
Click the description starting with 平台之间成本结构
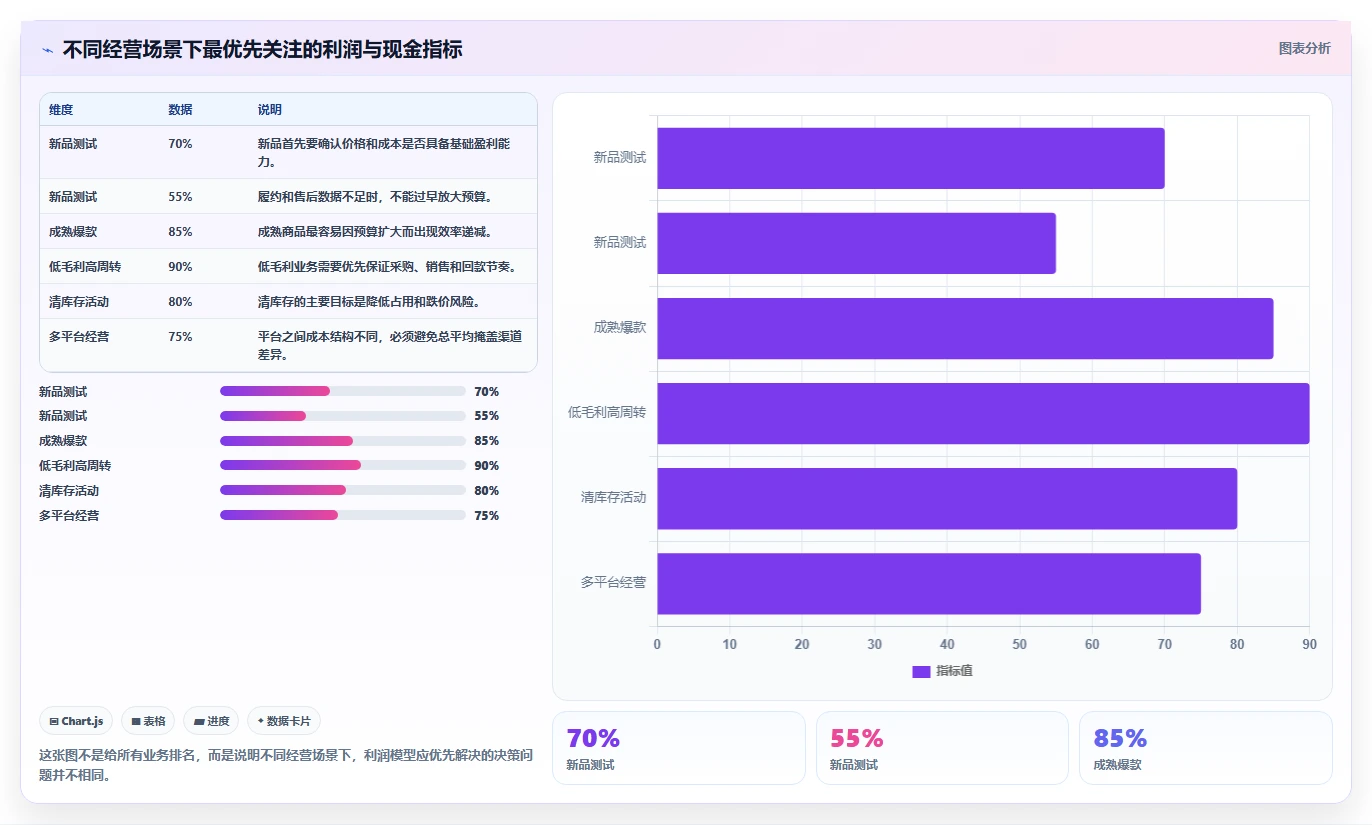point(390,346)
